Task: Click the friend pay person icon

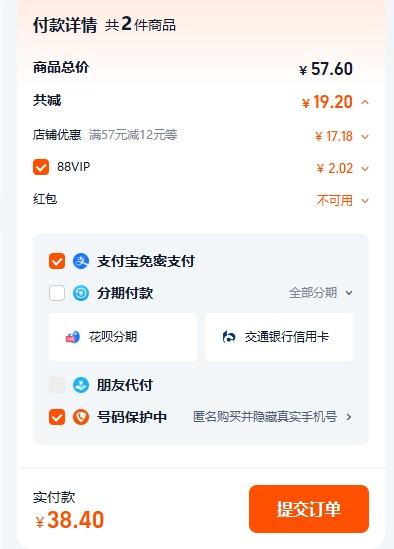Action: tap(81, 385)
